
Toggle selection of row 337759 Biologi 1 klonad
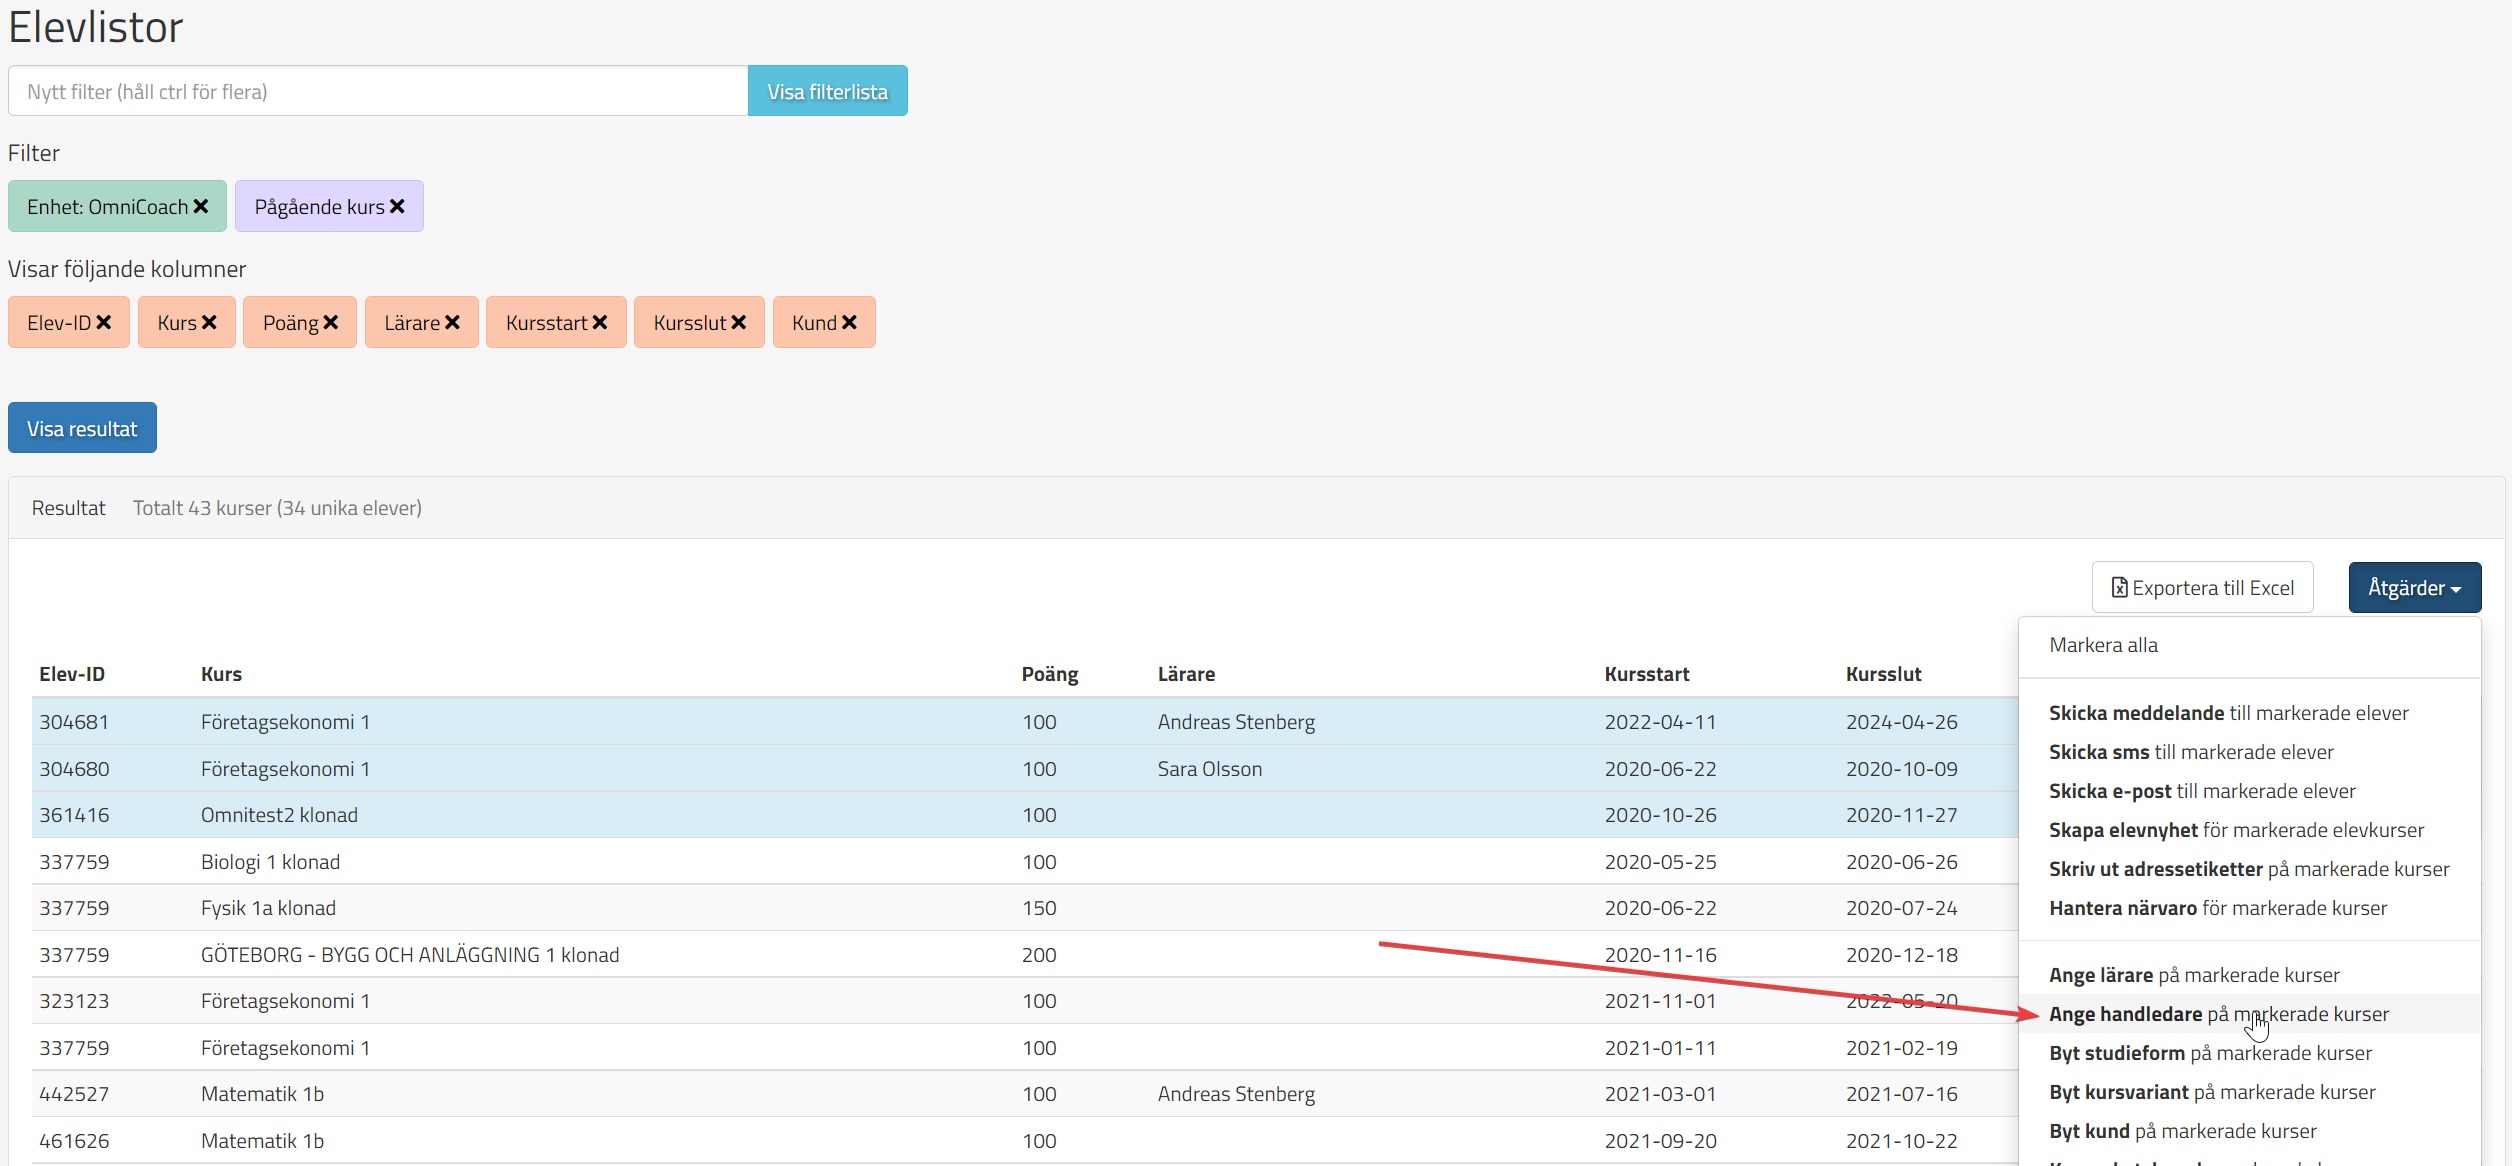(x=600, y=862)
